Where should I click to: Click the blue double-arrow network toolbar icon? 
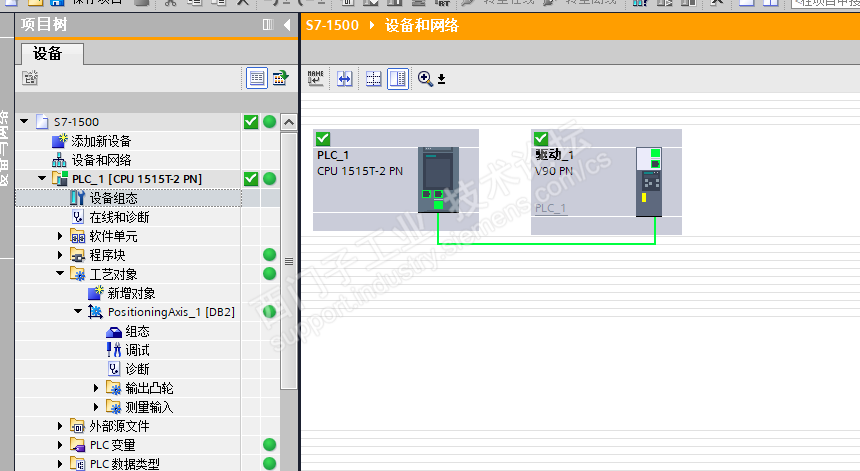click(x=344, y=78)
